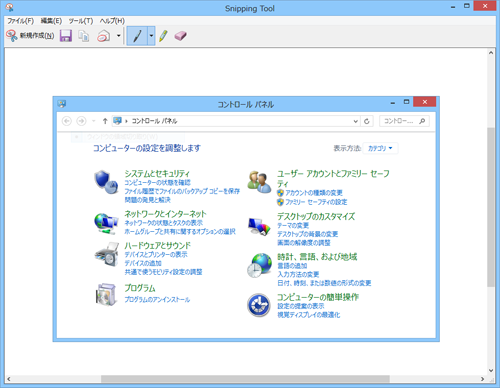500x388 pixels.
Task: Click the Network and Internet globe icon
Action: click(x=106, y=223)
